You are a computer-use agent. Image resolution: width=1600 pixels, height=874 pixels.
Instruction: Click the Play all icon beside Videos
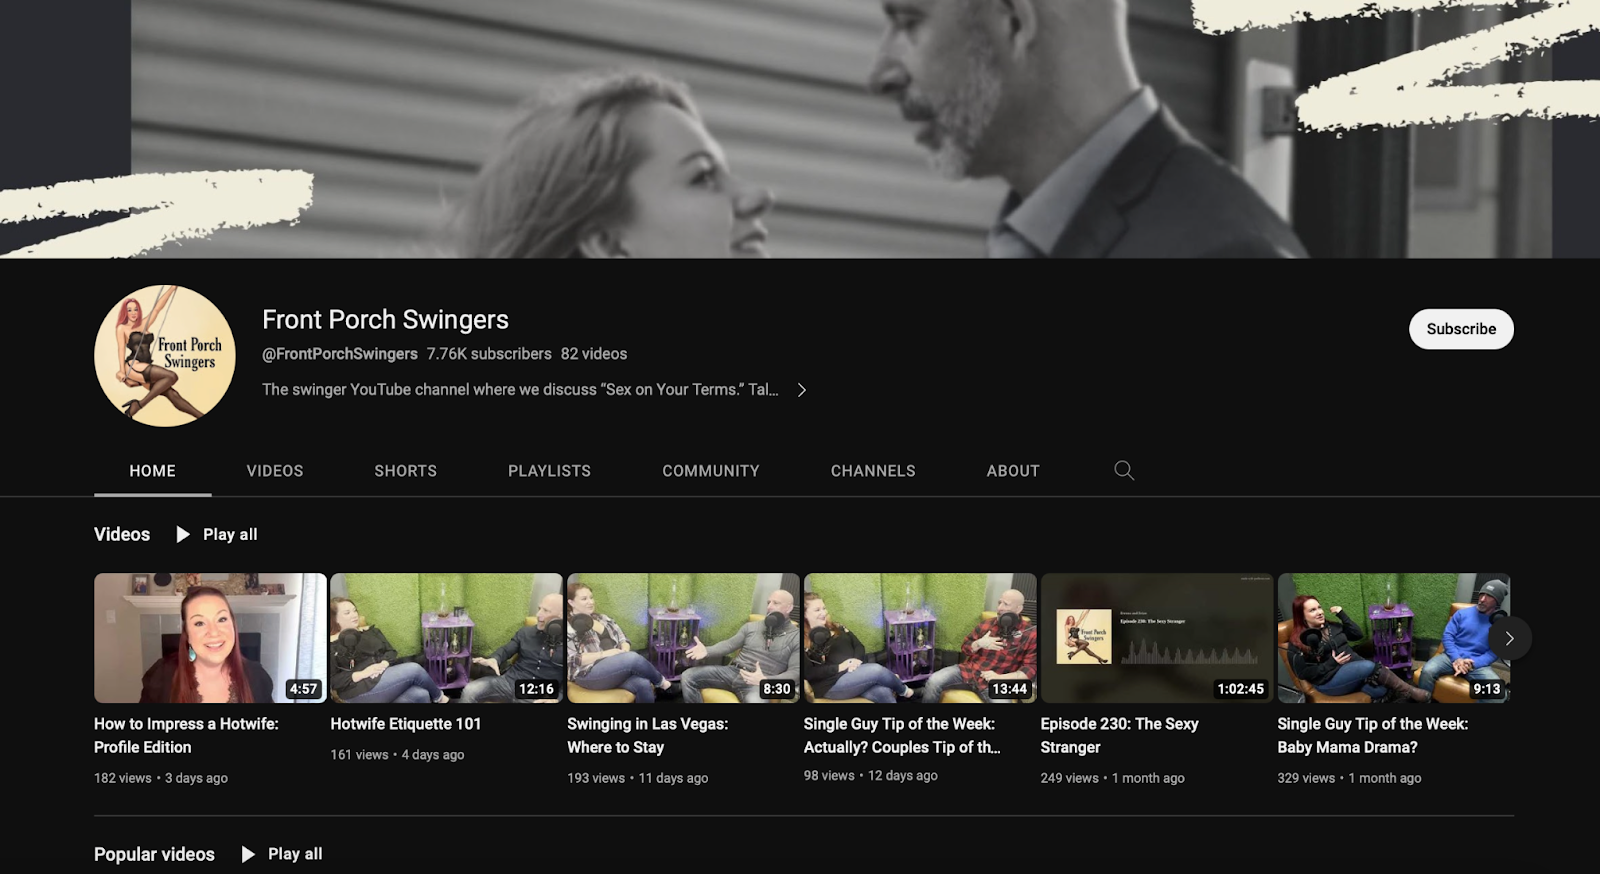[183, 535]
